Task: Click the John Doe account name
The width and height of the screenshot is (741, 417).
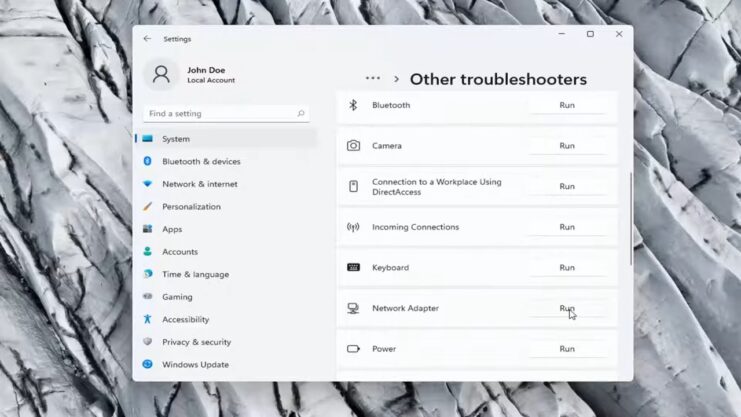Action: click(x=206, y=70)
